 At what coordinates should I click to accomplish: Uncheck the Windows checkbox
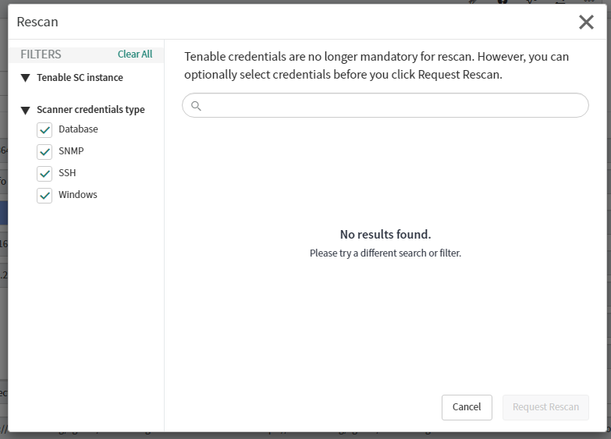pos(44,195)
